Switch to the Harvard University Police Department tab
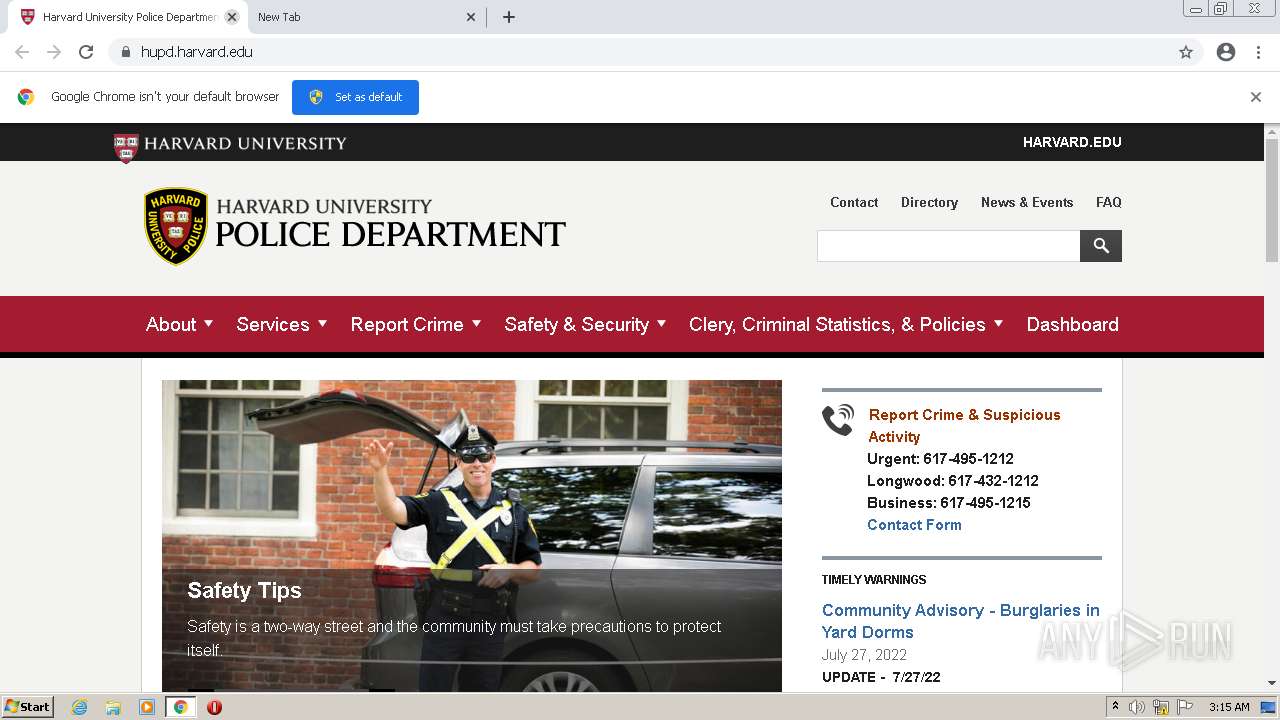The height and width of the screenshot is (720, 1280). click(128, 17)
